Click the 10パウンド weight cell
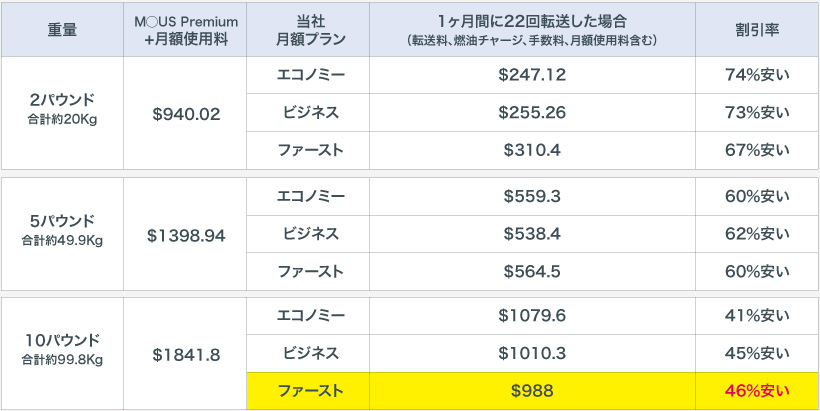The height and width of the screenshot is (411, 820). tap(62, 348)
